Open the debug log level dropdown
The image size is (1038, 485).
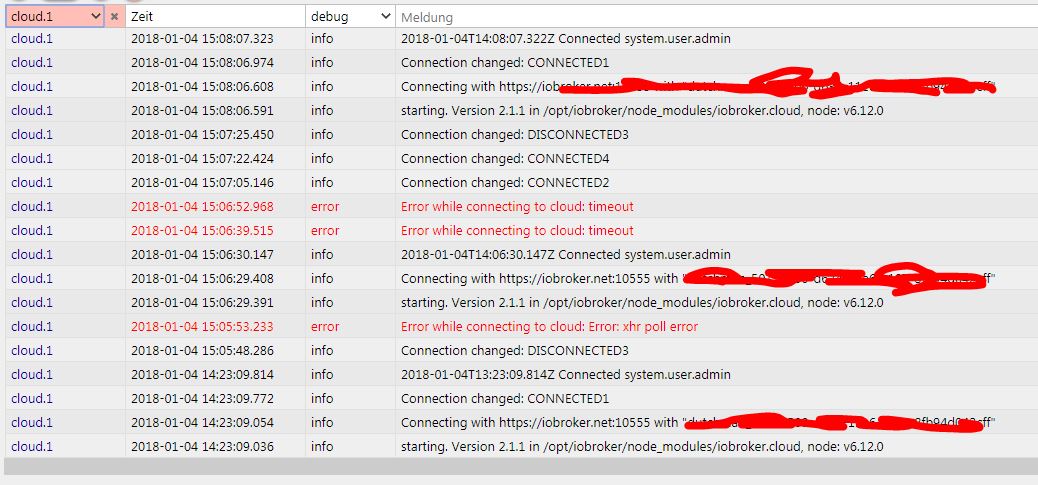click(385, 17)
